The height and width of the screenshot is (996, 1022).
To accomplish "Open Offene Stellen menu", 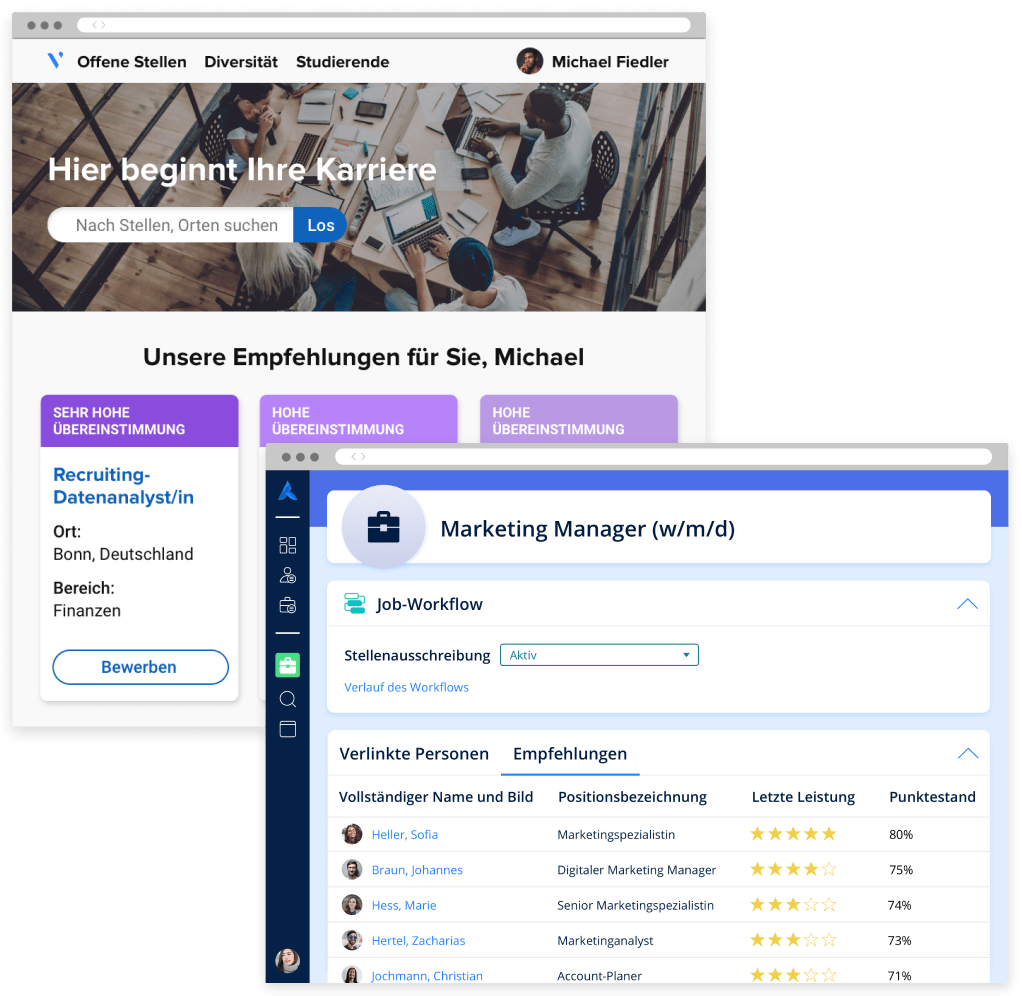I will [132, 62].
